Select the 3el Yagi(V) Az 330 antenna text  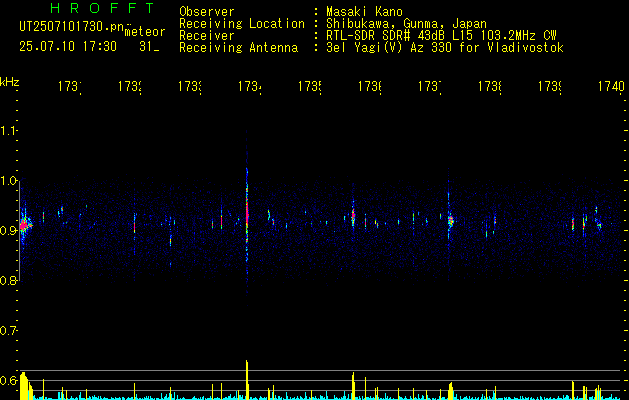[445, 48]
